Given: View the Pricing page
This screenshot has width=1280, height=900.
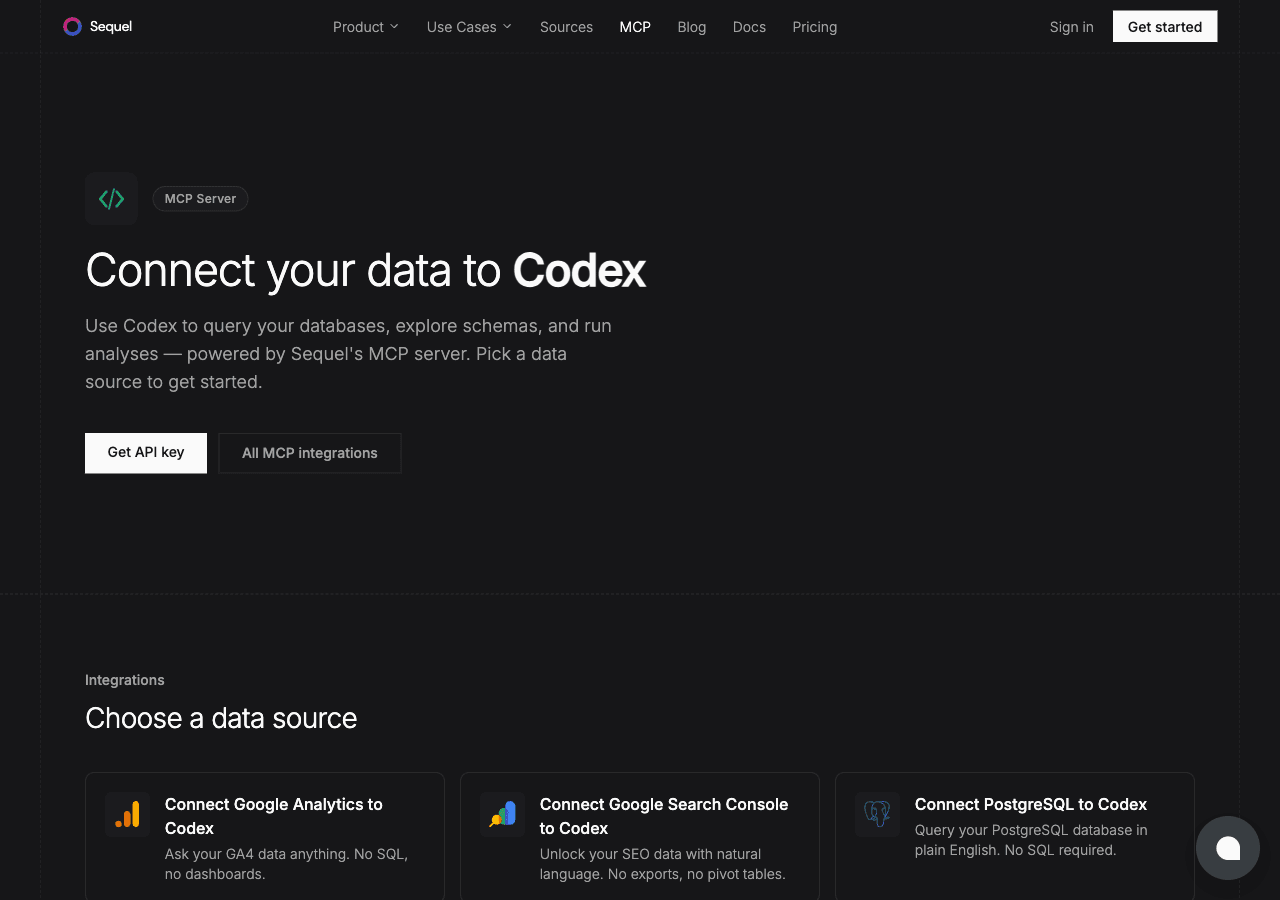Looking at the screenshot, I should point(815,27).
